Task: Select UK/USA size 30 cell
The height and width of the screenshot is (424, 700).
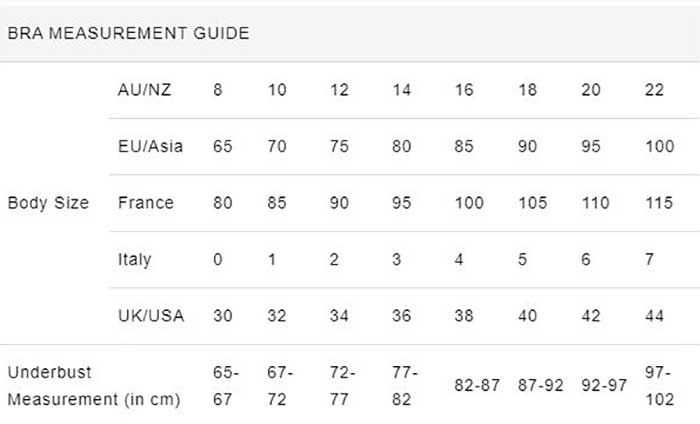Action: pos(223,316)
